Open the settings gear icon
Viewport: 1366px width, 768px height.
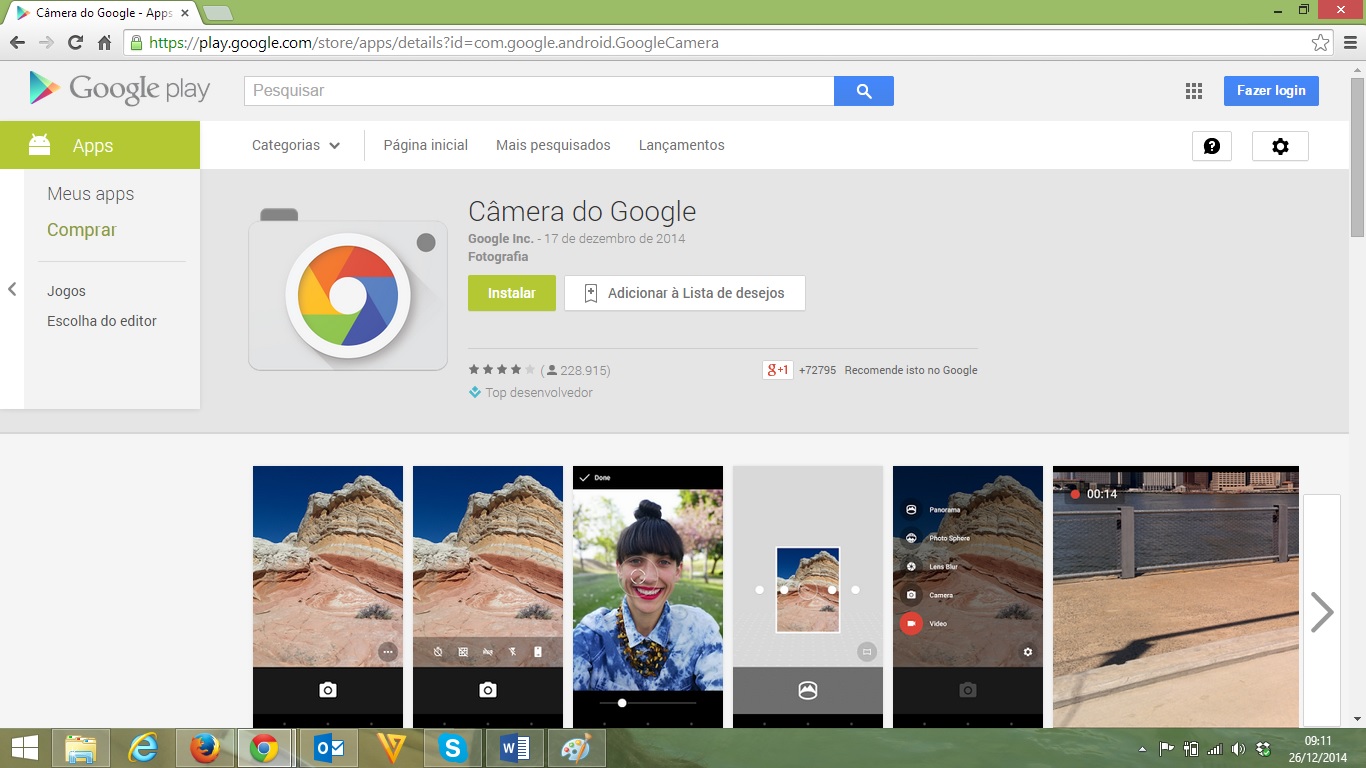(1280, 146)
